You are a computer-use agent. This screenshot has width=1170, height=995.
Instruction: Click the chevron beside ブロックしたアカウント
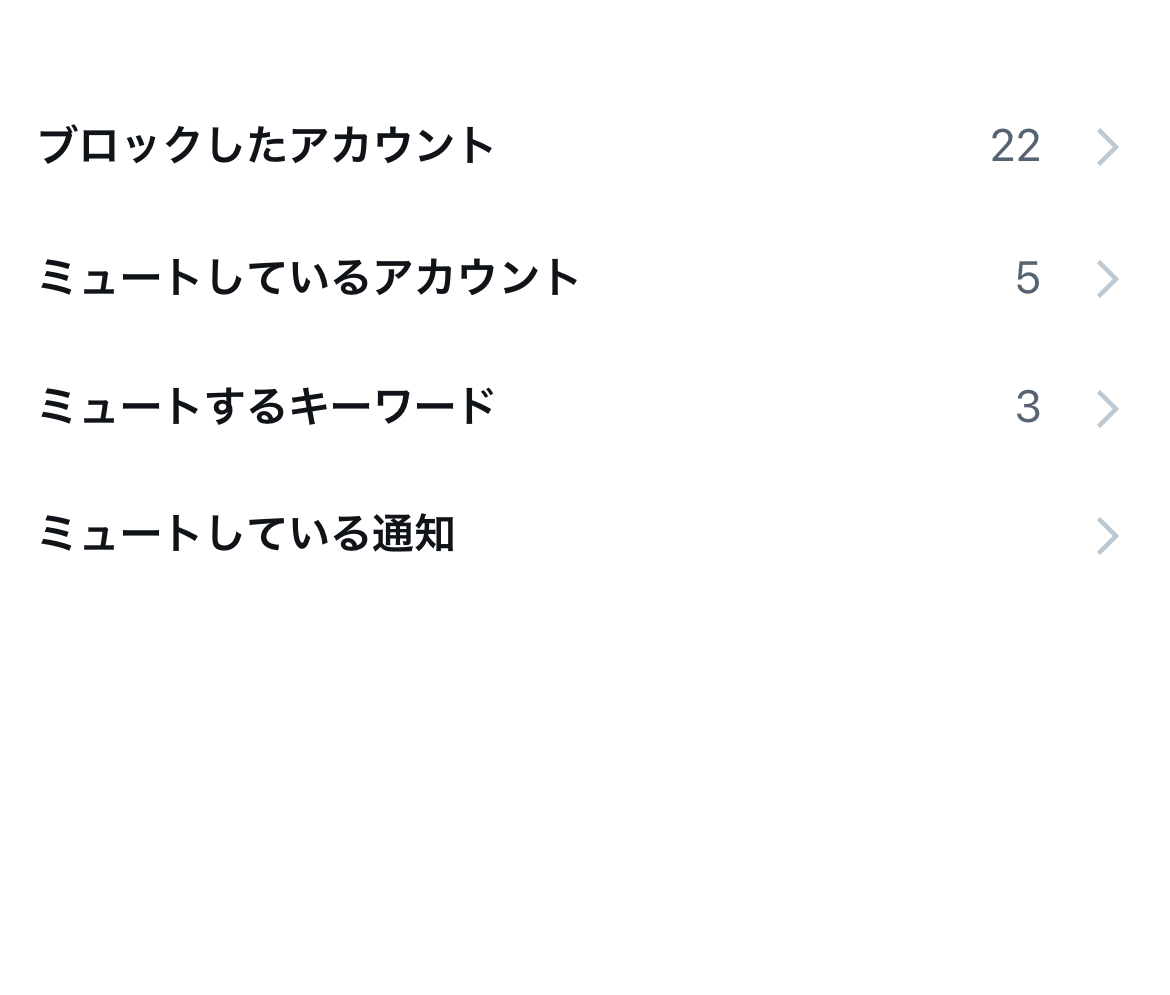[x=1106, y=147]
